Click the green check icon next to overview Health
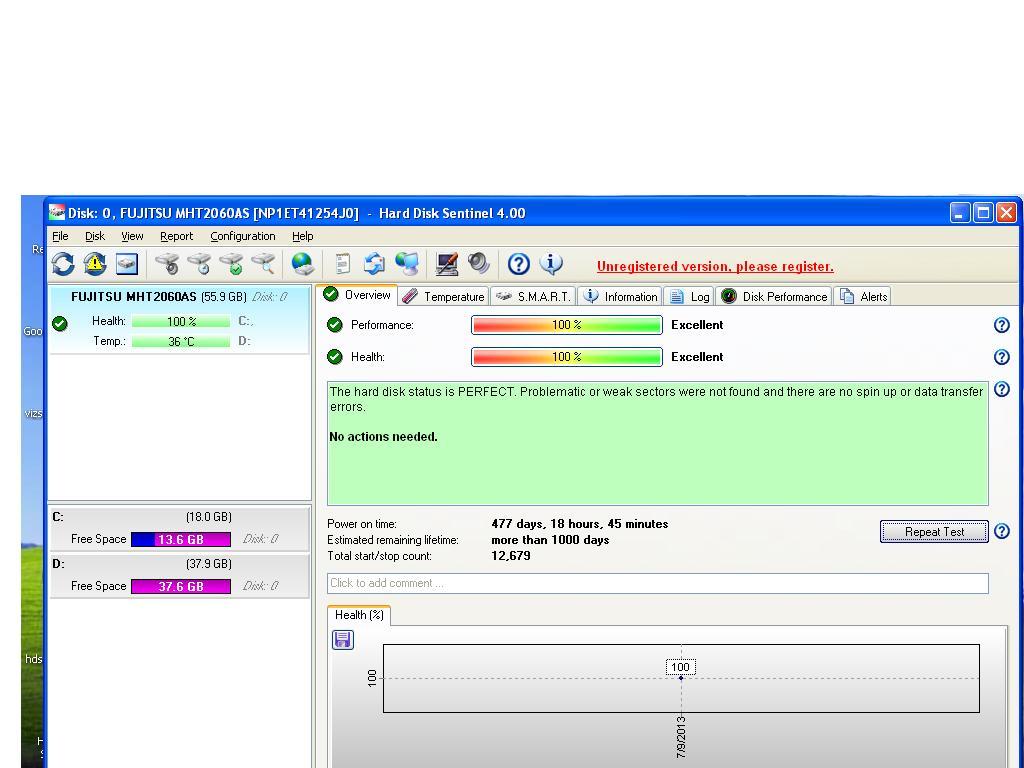This screenshot has width=1024, height=768. coord(335,357)
